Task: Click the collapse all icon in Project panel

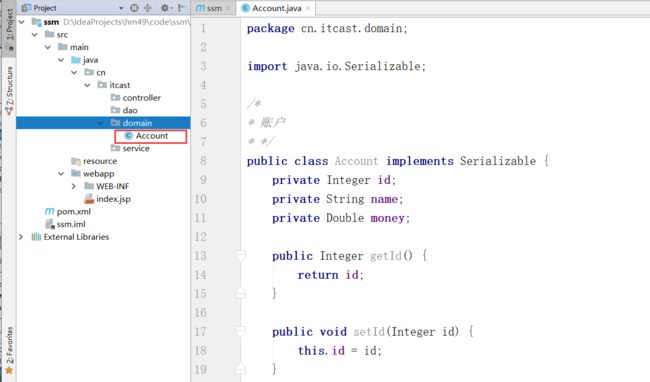Action: click(148, 8)
